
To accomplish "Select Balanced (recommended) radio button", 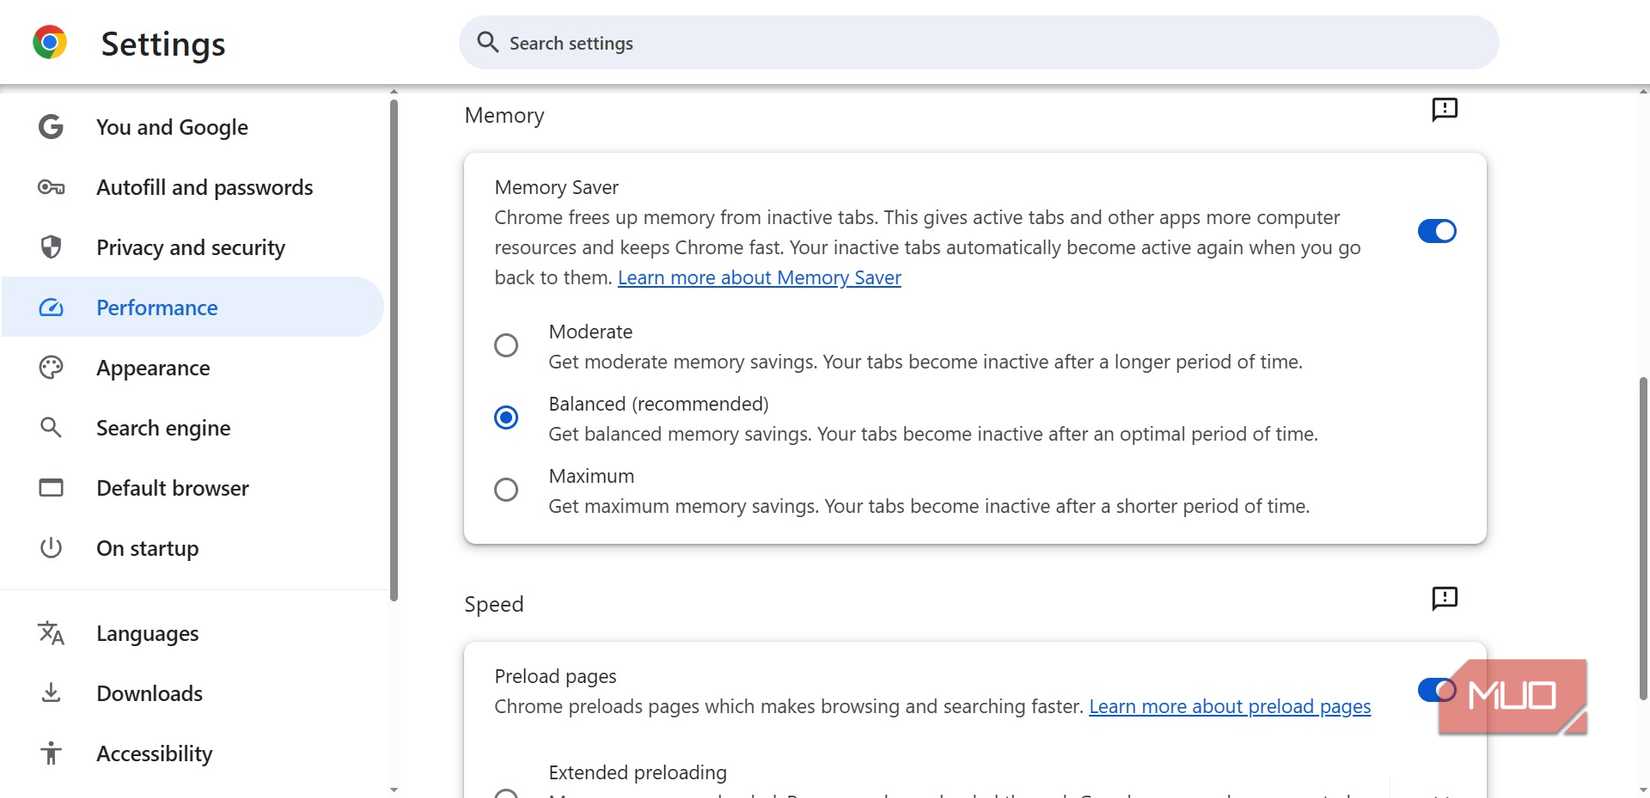I will (x=506, y=418).
